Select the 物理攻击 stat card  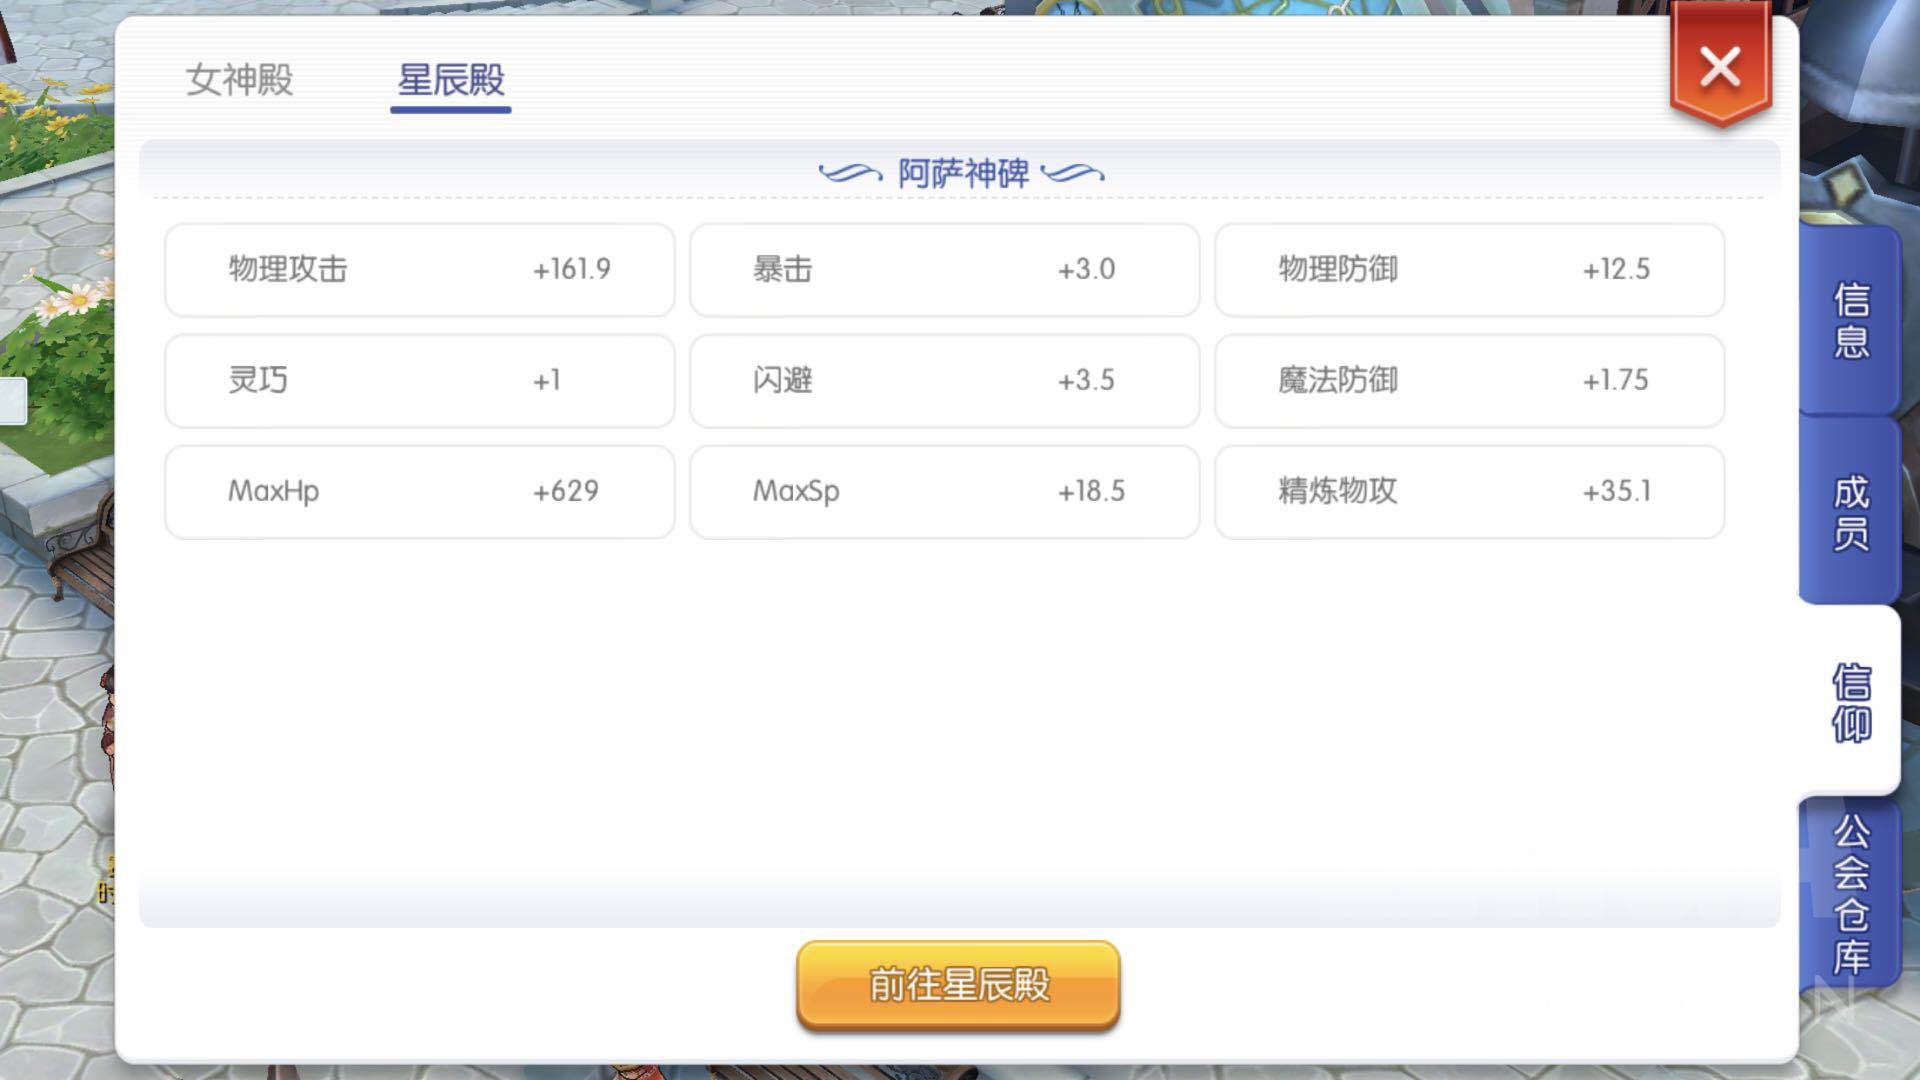(419, 270)
